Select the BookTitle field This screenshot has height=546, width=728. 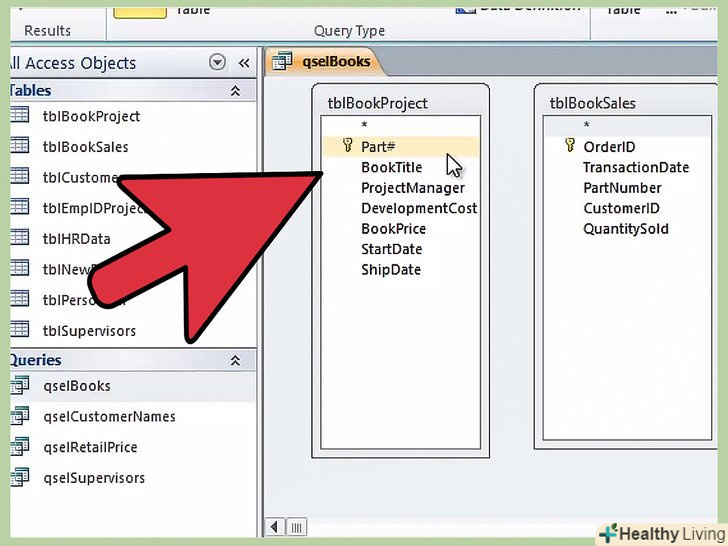coord(392,167)
